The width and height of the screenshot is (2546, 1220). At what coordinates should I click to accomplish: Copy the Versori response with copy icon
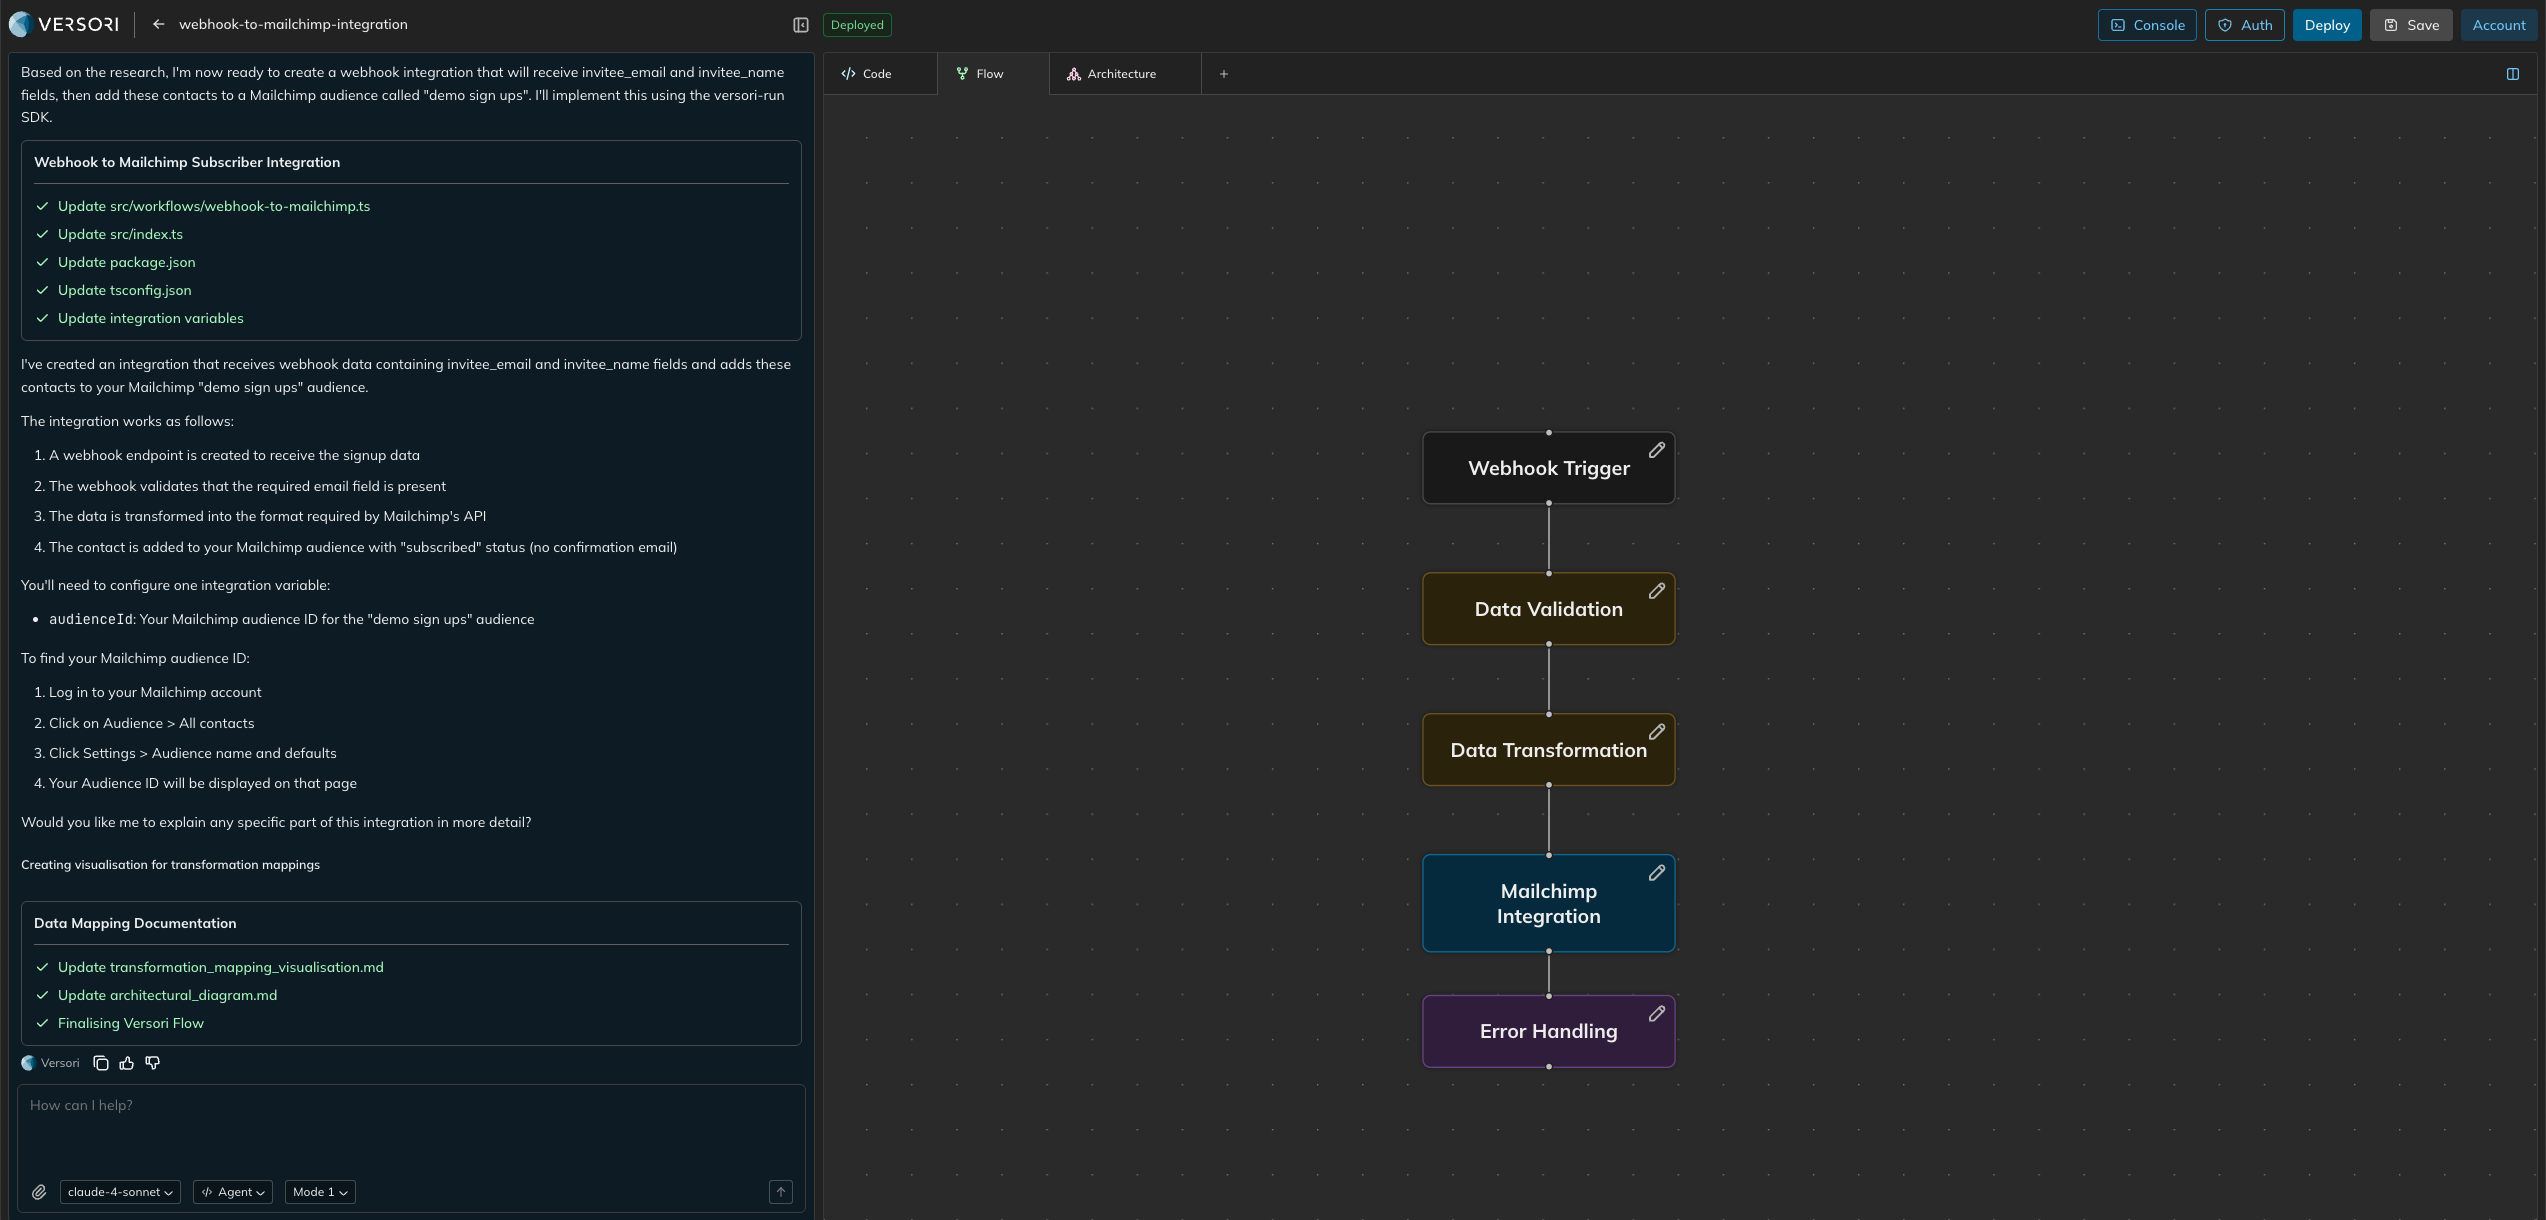101,1063
